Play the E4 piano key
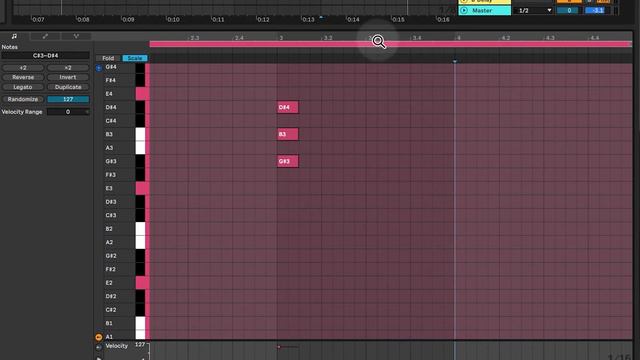This screenshot has height=360, width=640. (x=142, y=94)
